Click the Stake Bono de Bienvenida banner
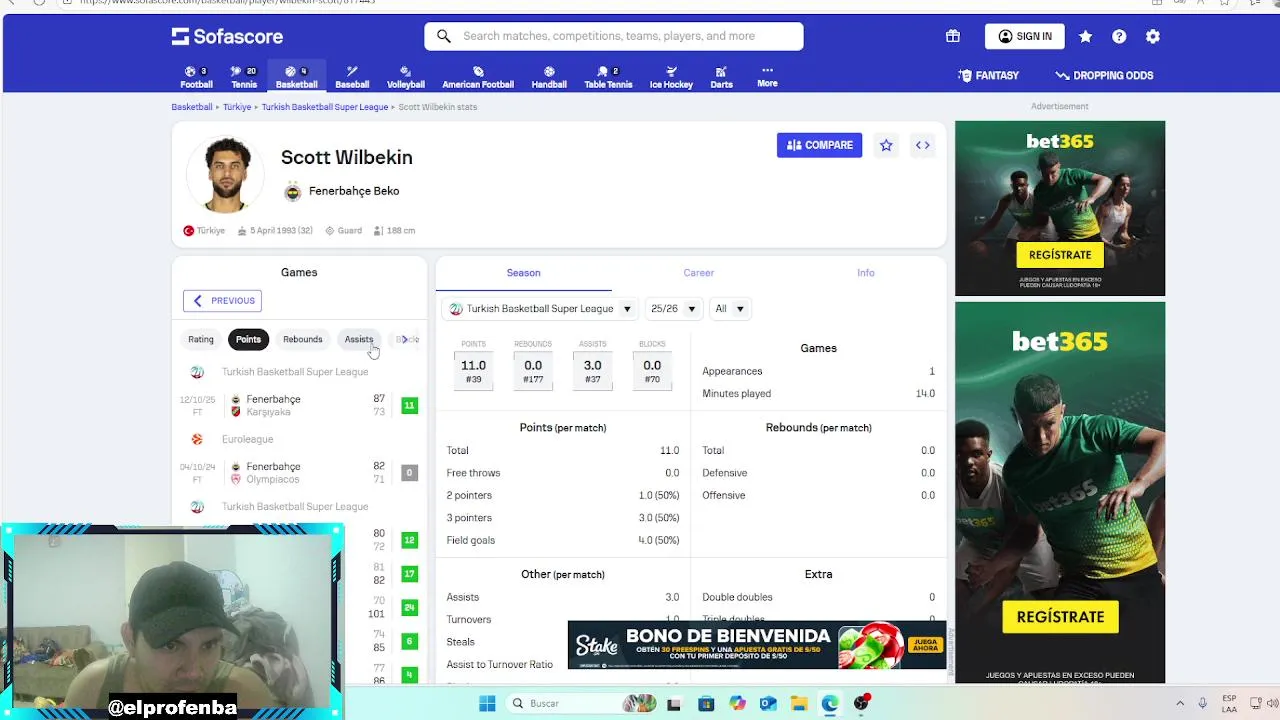 click(756, 645)
